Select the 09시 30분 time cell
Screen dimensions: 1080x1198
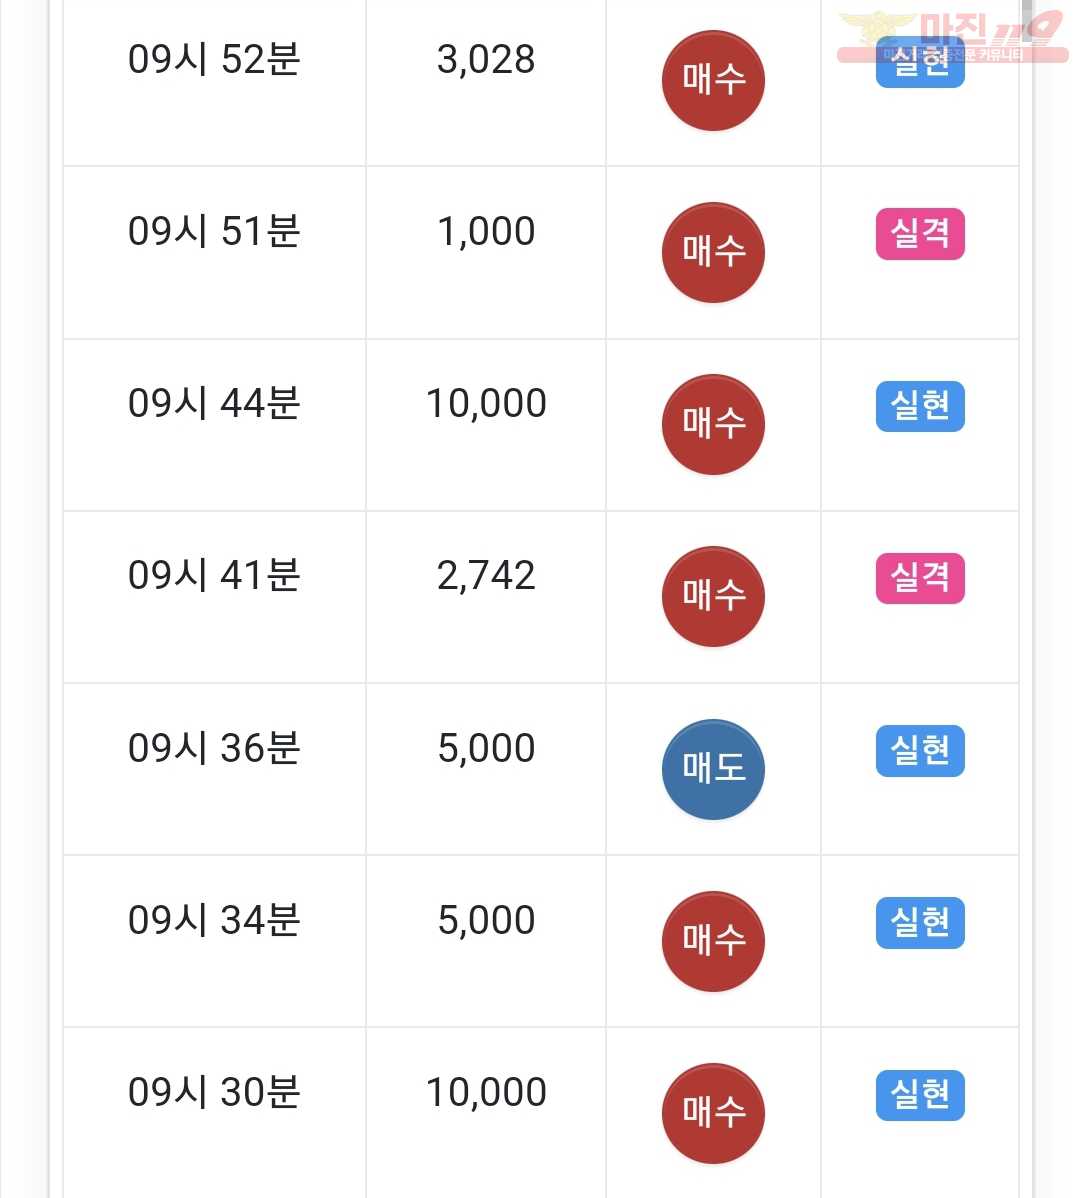pos(215,1113)
